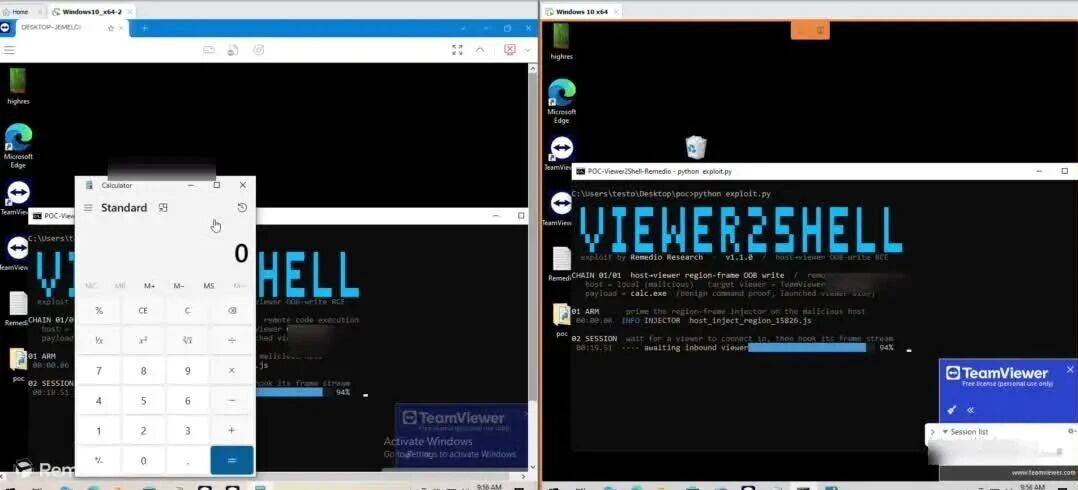
Task: Open Calculator navigation menu
Action: click(88, 208)
